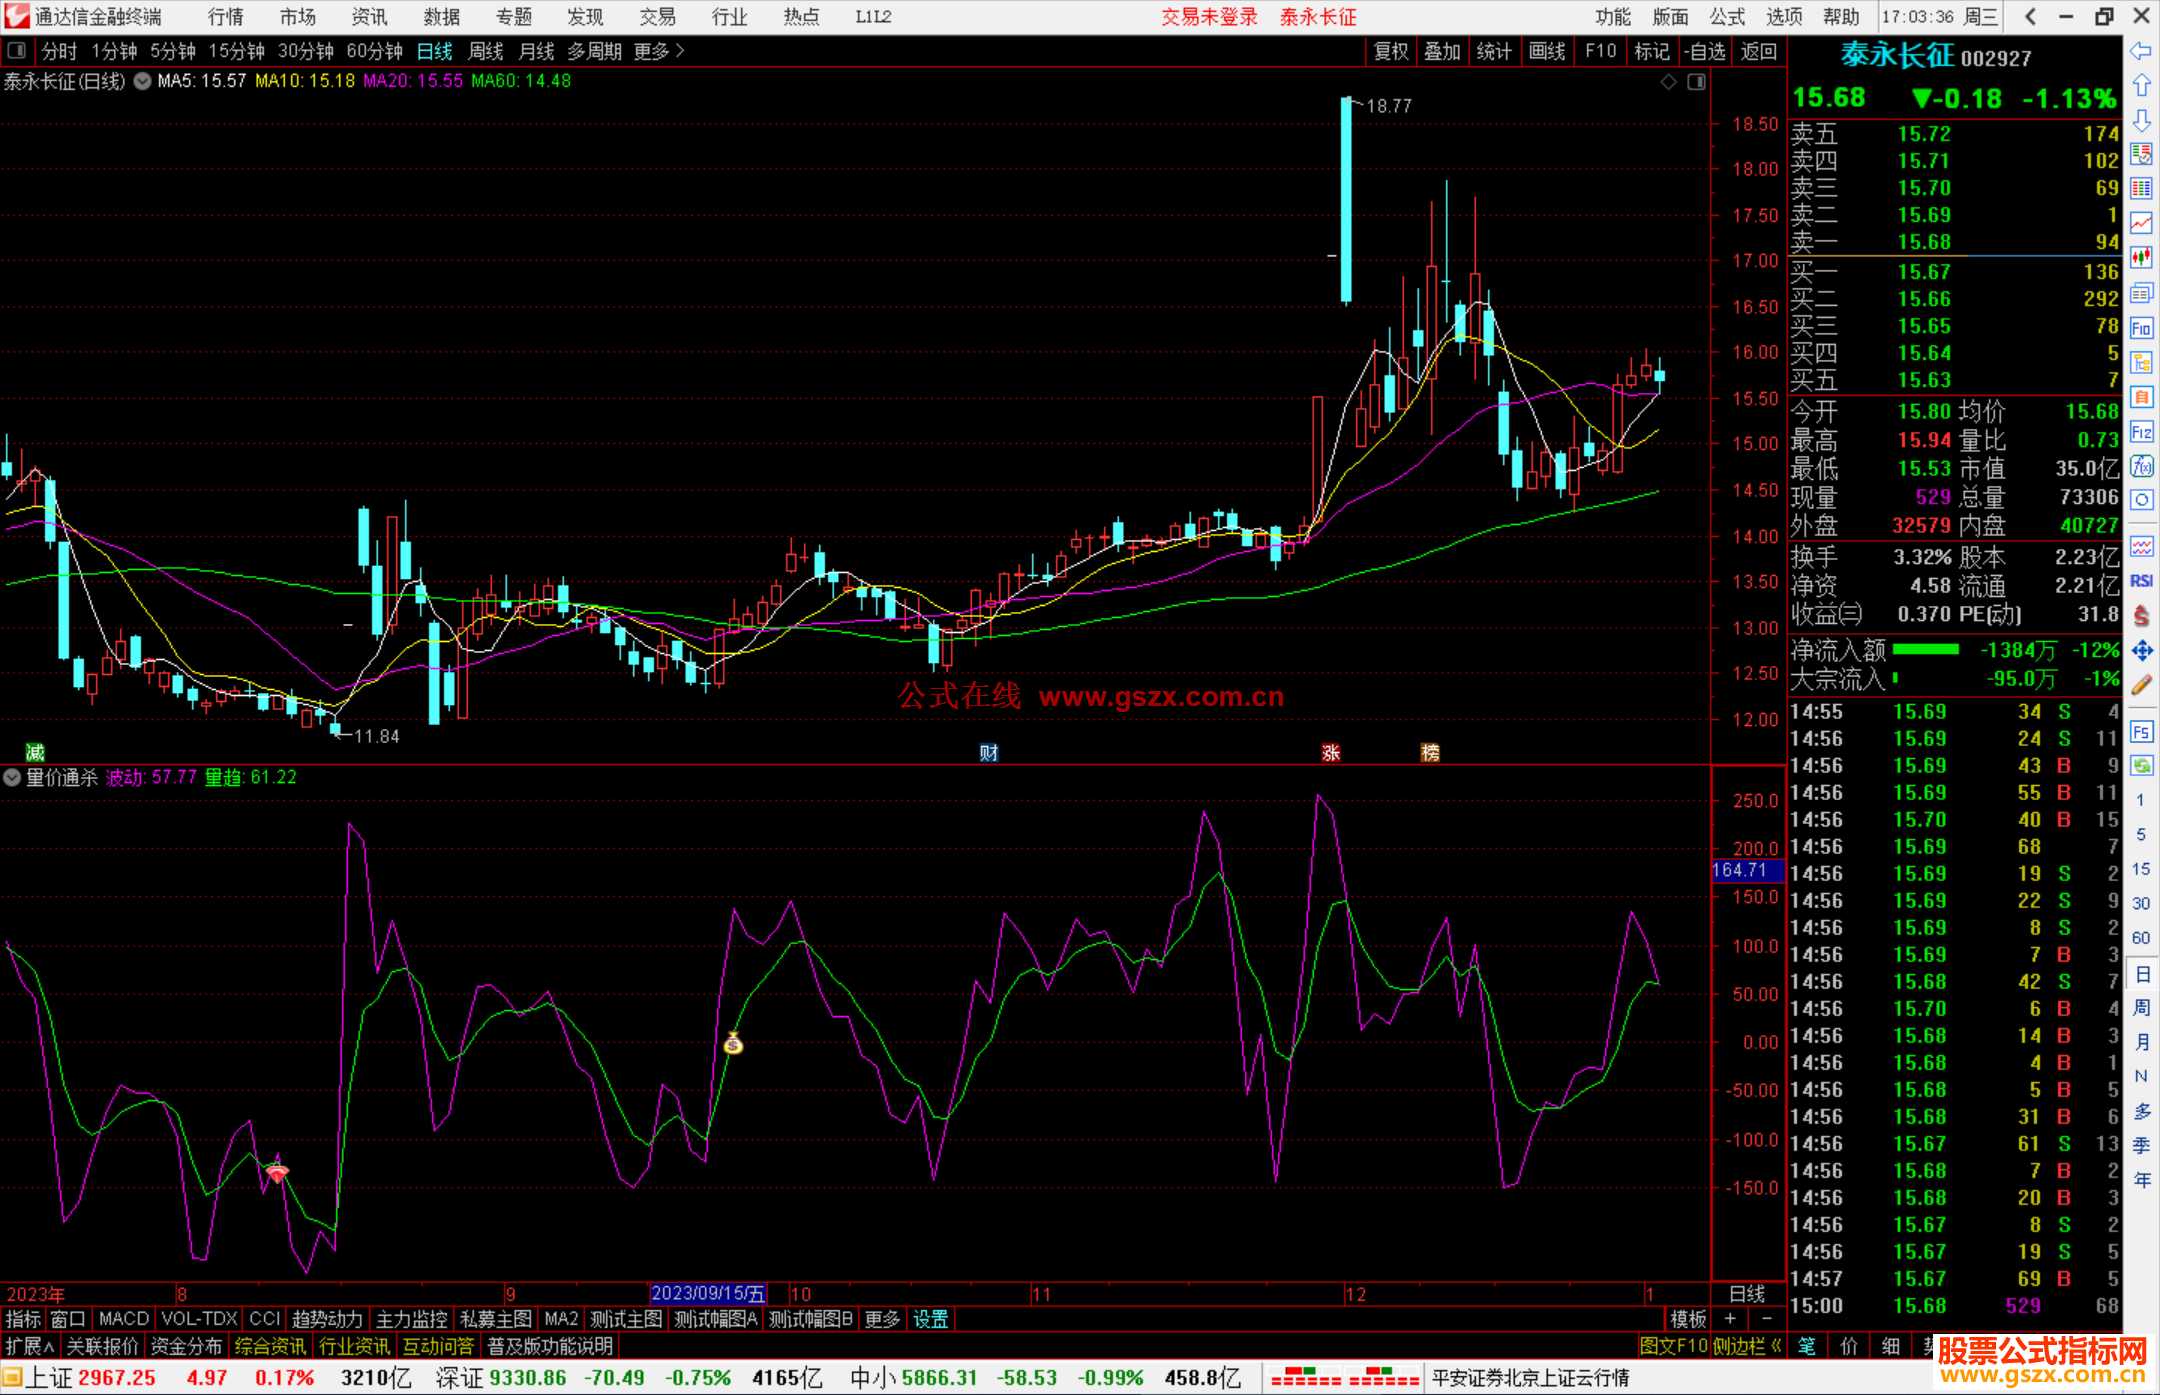Click the 减 marker below price chart
The width and height of the screenshot is (2160, 1395).
[35, 752]
